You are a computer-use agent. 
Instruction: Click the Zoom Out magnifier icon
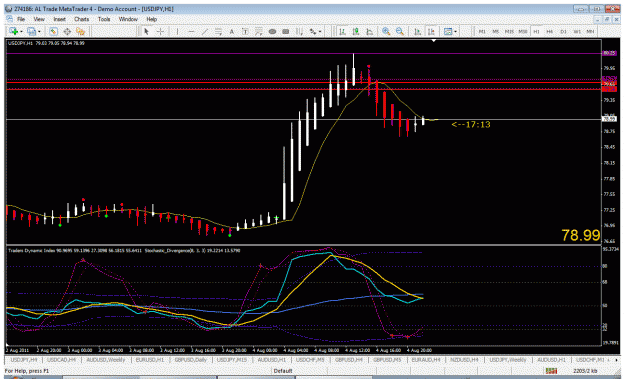point(399,31)
